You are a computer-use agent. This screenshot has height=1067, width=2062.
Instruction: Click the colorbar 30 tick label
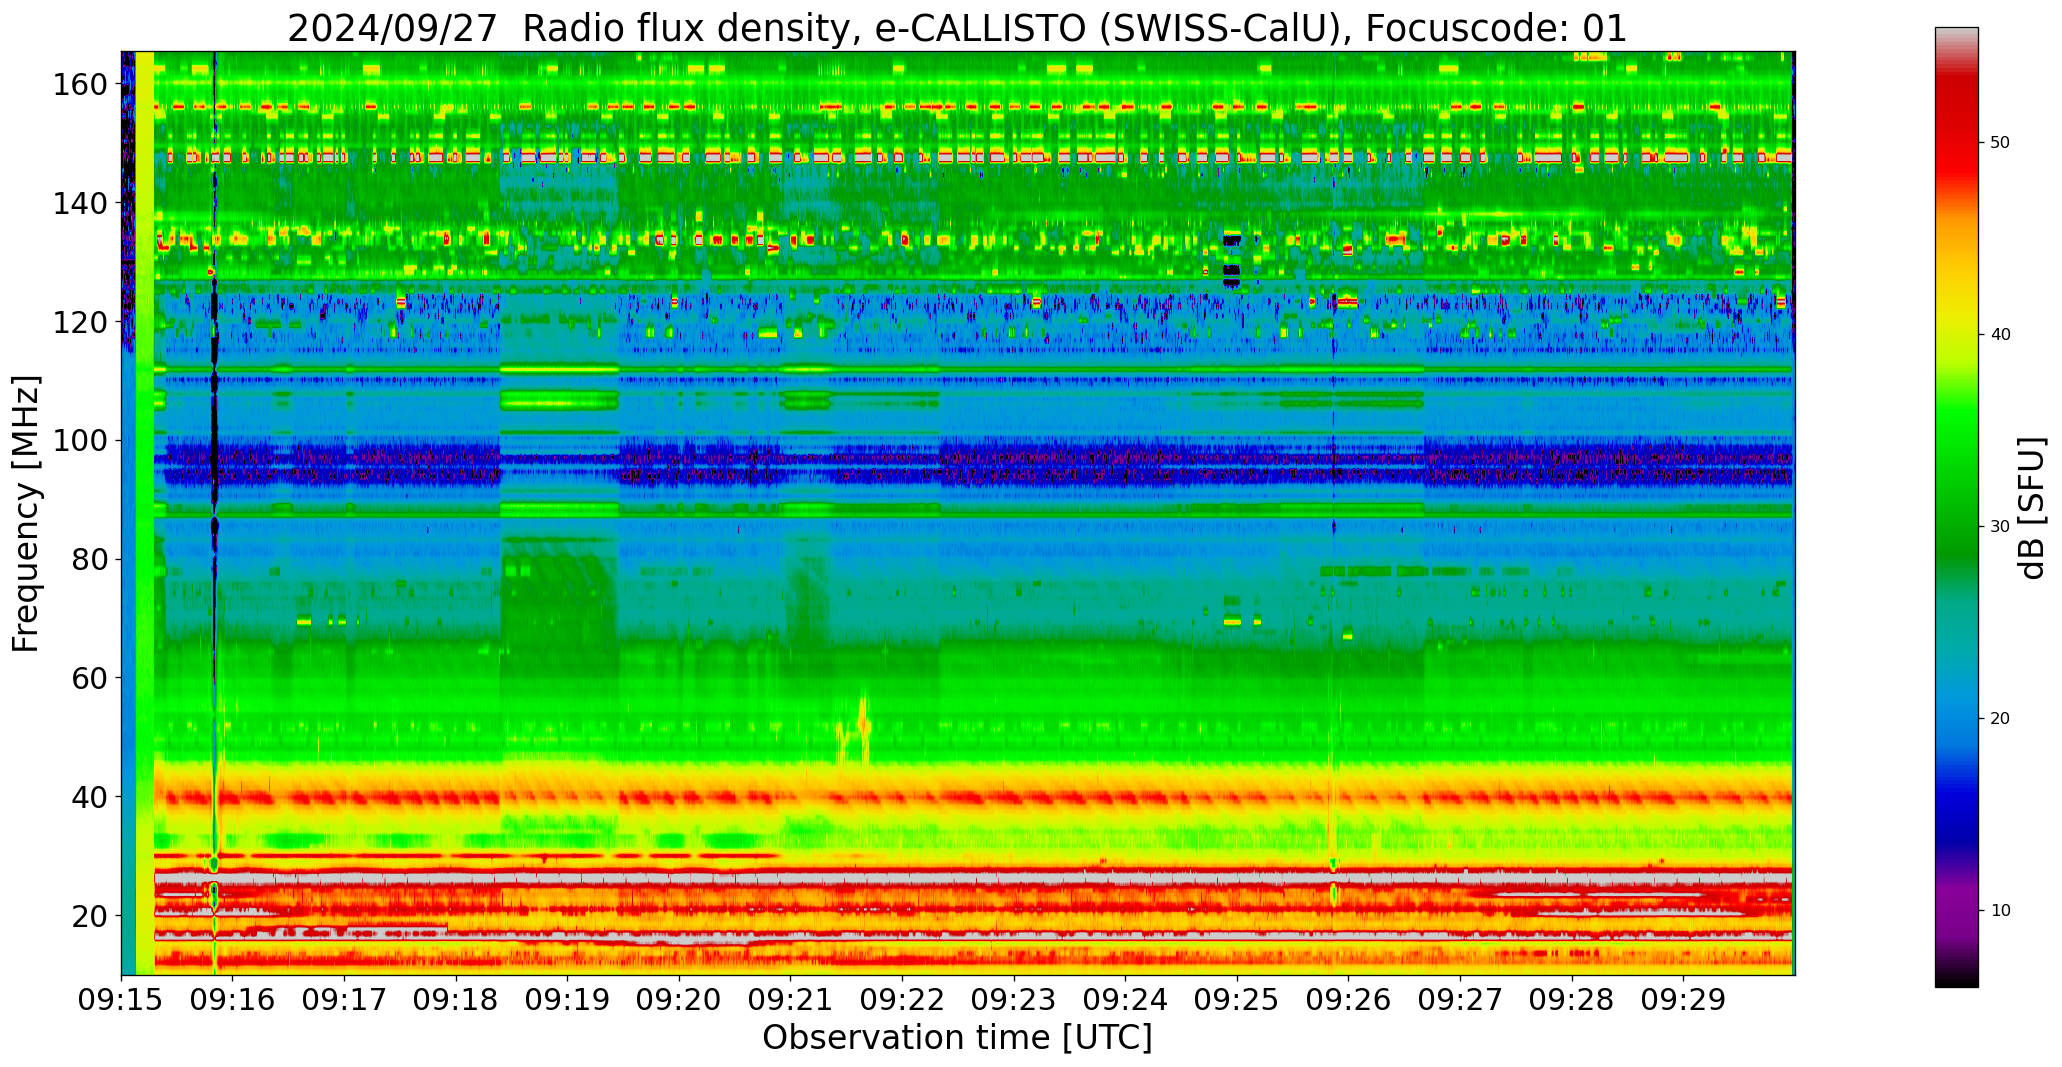coord(2000,527)
